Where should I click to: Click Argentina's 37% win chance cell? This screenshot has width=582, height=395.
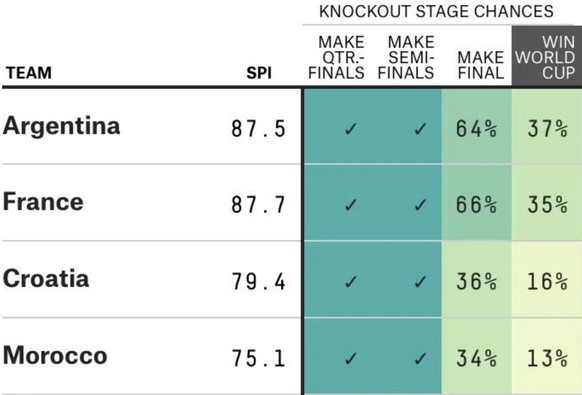(547, 127)
